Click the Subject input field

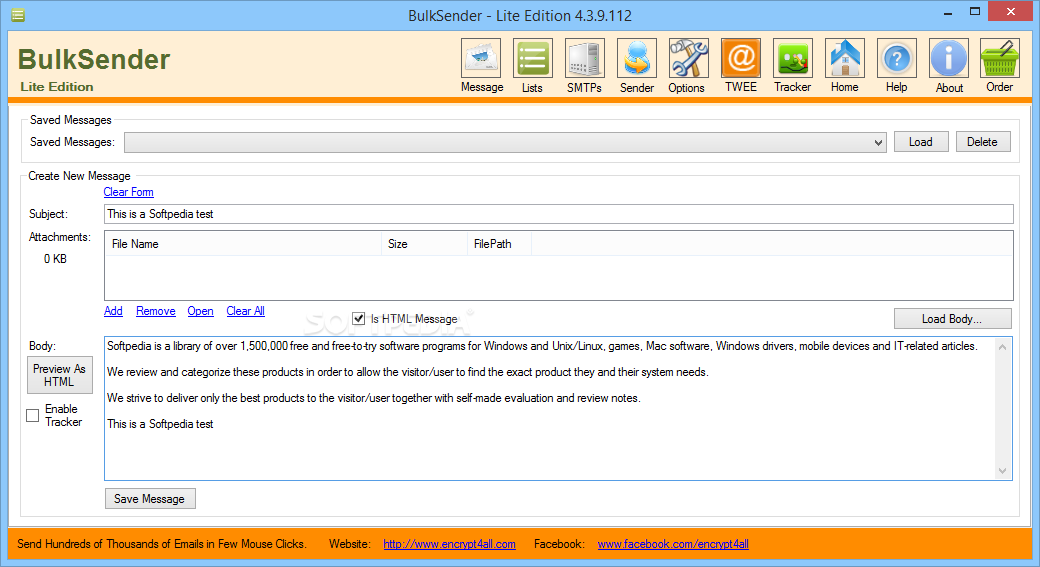(558, 214)
